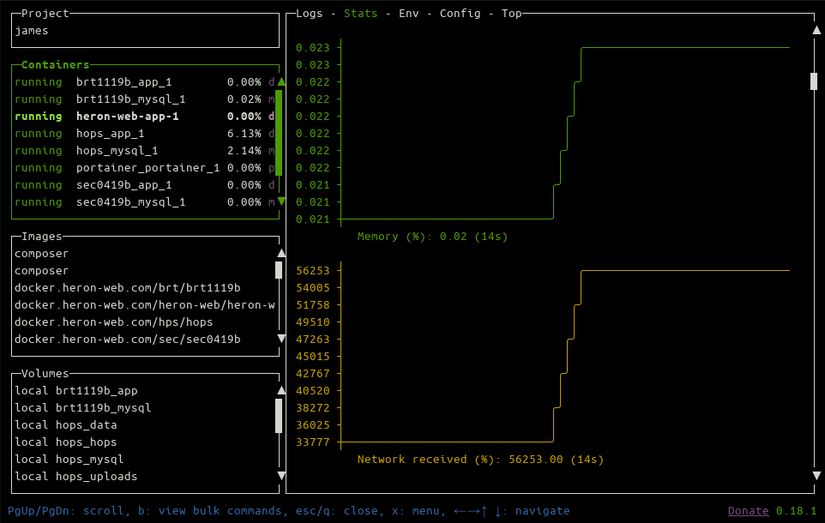Click the stats panel scroll-up arrow
825x523 pixels.
click(816, 30)
